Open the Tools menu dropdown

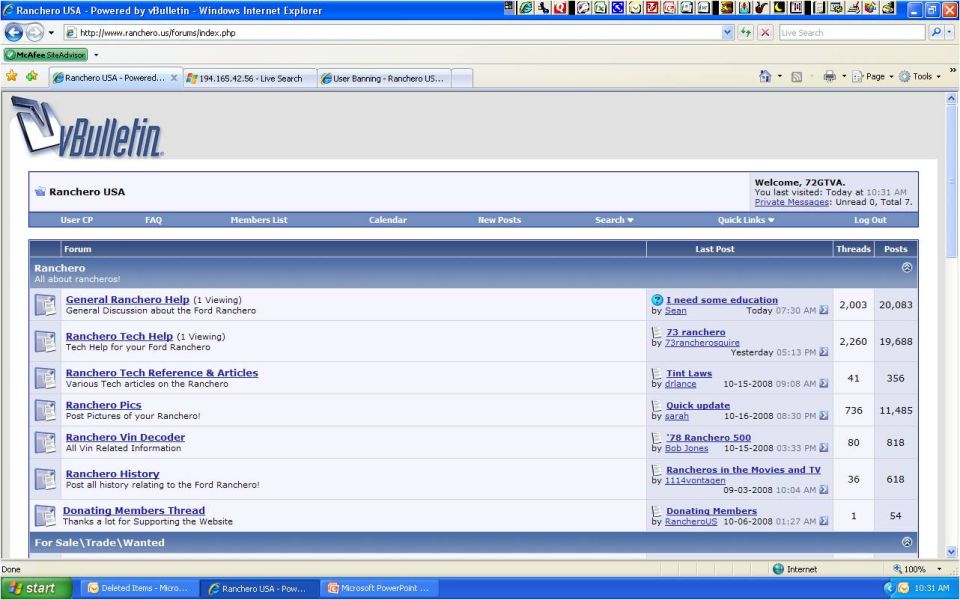[920, 77]
